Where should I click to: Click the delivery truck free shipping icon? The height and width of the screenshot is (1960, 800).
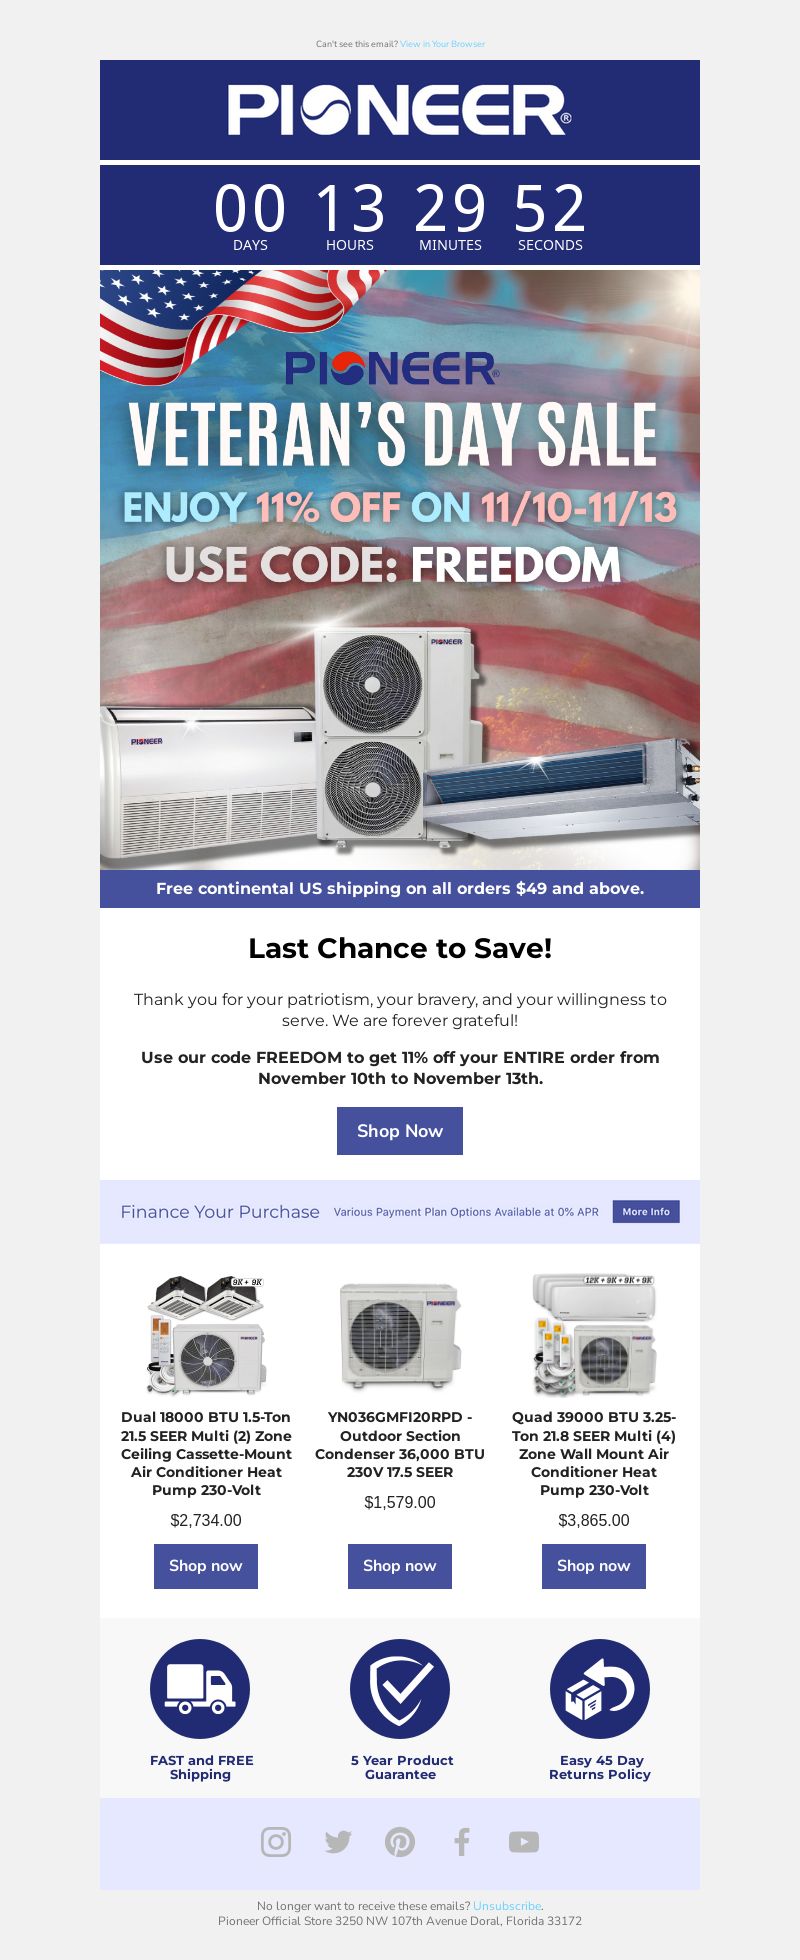pyautogui.click(x=200, y=1689)
